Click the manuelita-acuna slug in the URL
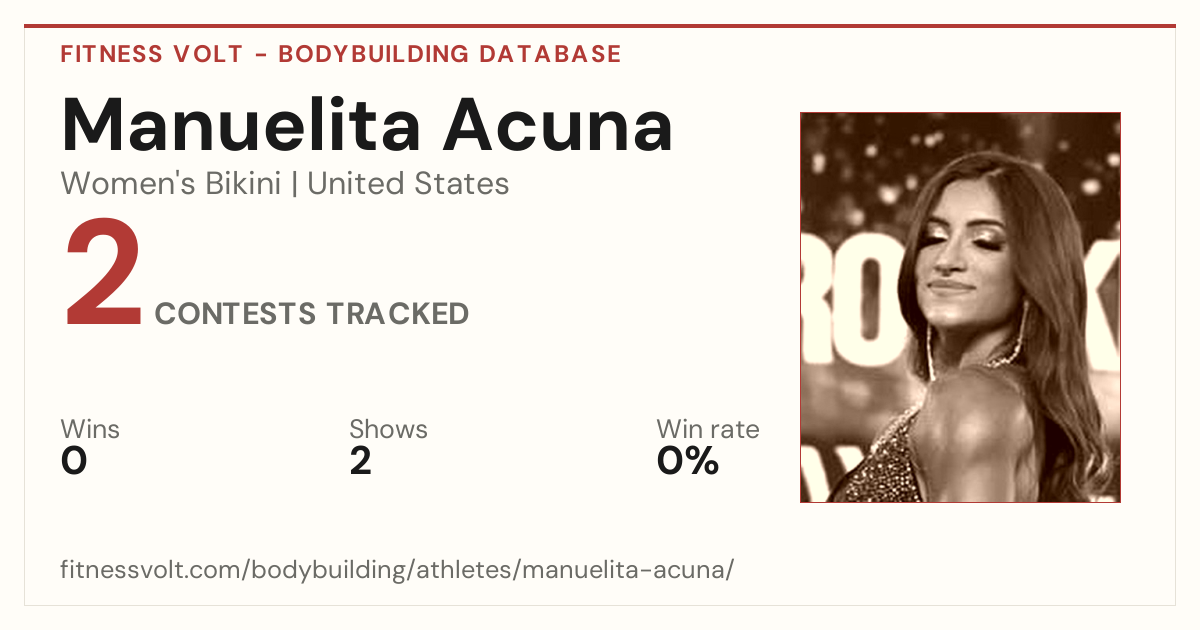The height and width of the screenshot is (630, 1200). (x=625, y=571)
